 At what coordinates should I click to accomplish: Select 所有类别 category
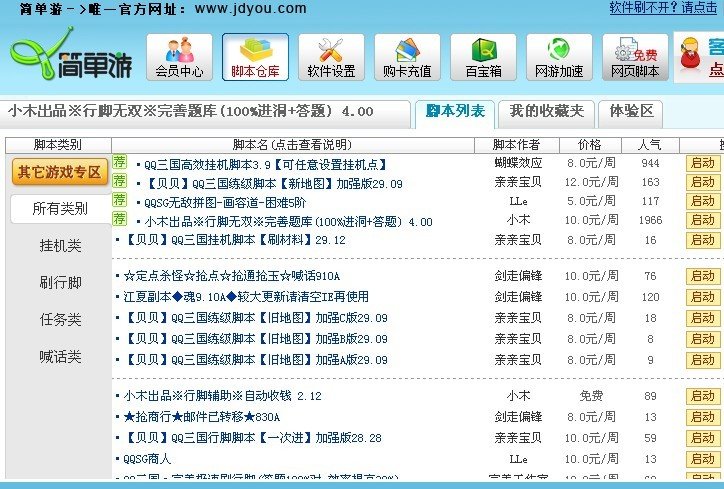[x=60, y=209]
